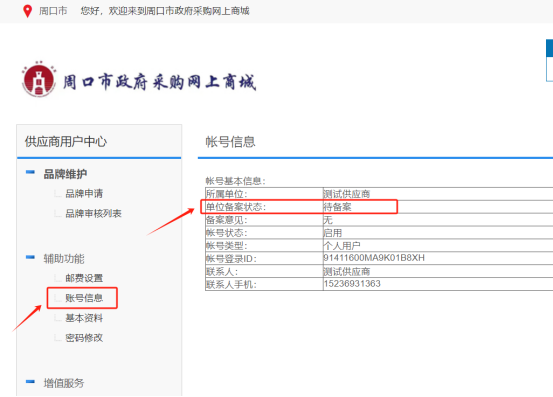Click the 个人用户 account type value
The image size is (553, 397).
(x=342, y=246)
